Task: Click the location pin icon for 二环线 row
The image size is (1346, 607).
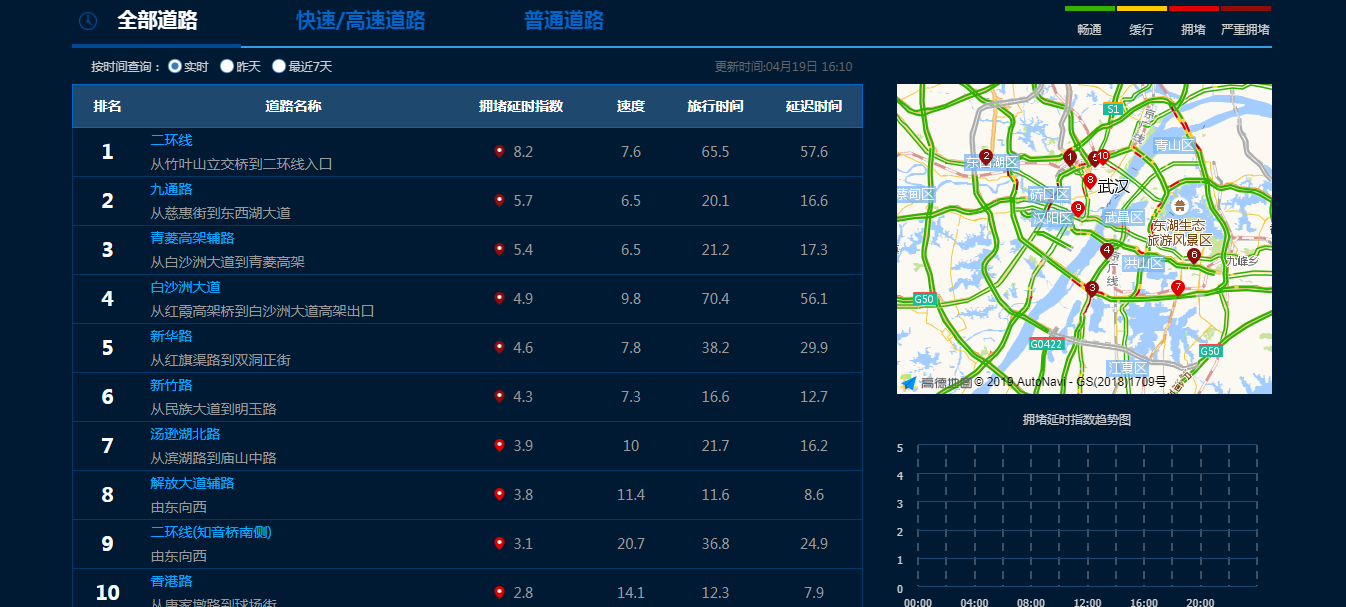Action: click(499, 152)
